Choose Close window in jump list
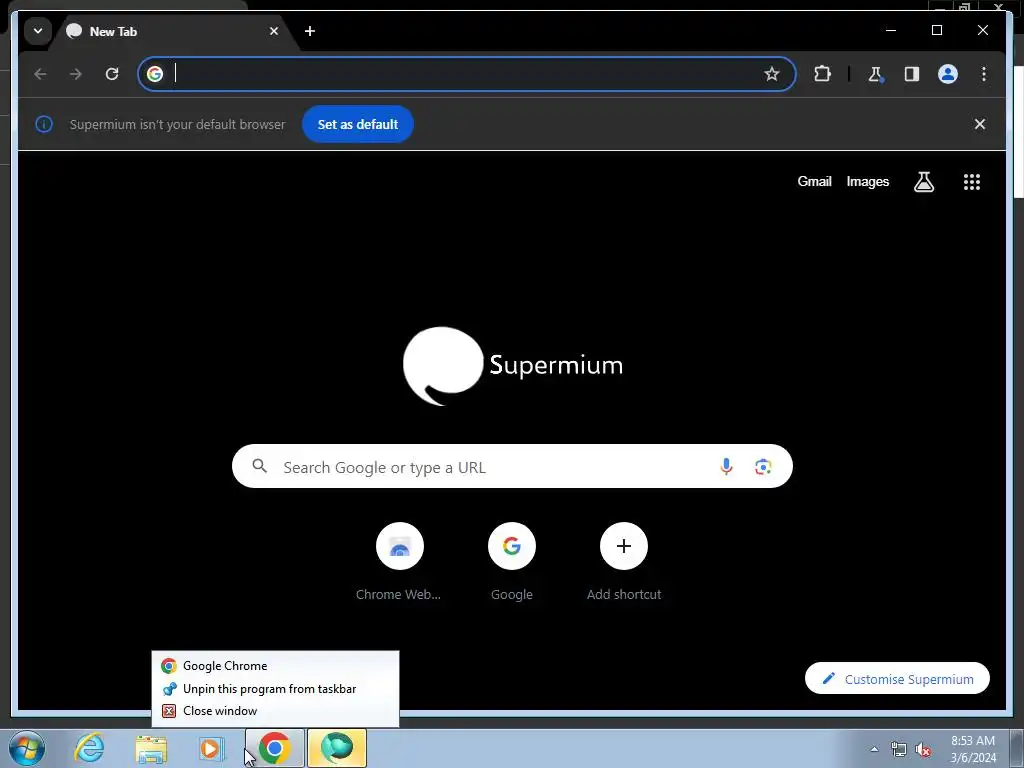Viewport: 1024px width, 768px height. (275, 711)
